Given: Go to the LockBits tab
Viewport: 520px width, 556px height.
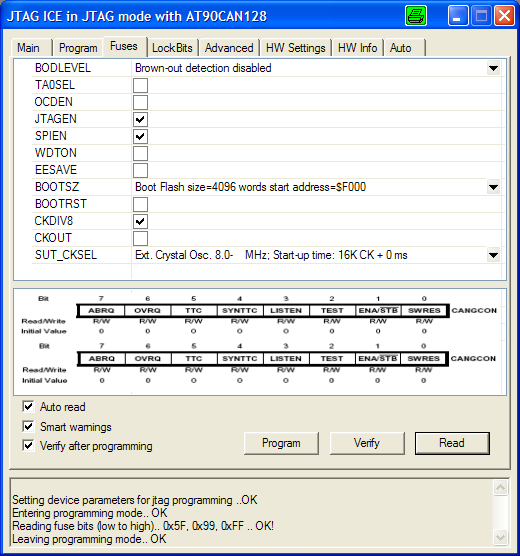Looking at the screenshot, I should click(x=172, y=48).
